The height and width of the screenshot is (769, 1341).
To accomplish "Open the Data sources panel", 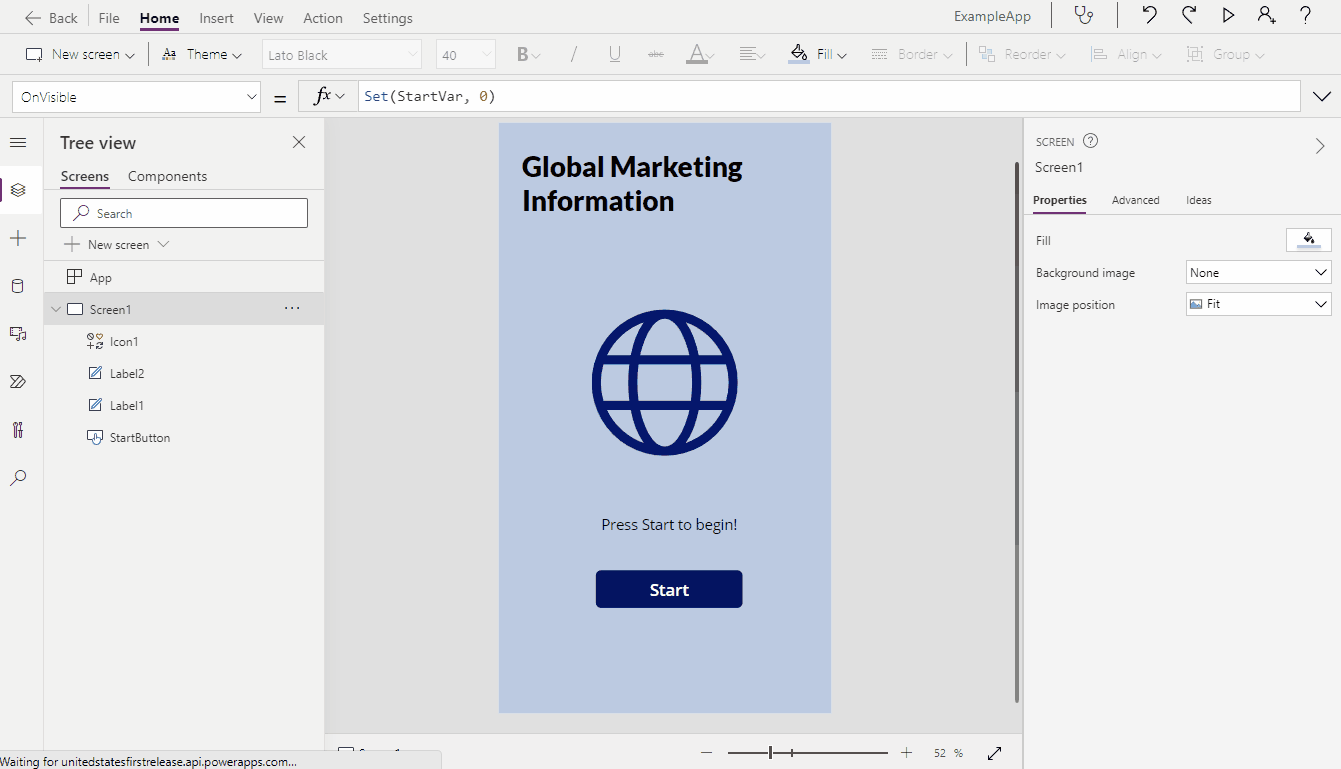I will pyautogui.click(x=18, y=286).
